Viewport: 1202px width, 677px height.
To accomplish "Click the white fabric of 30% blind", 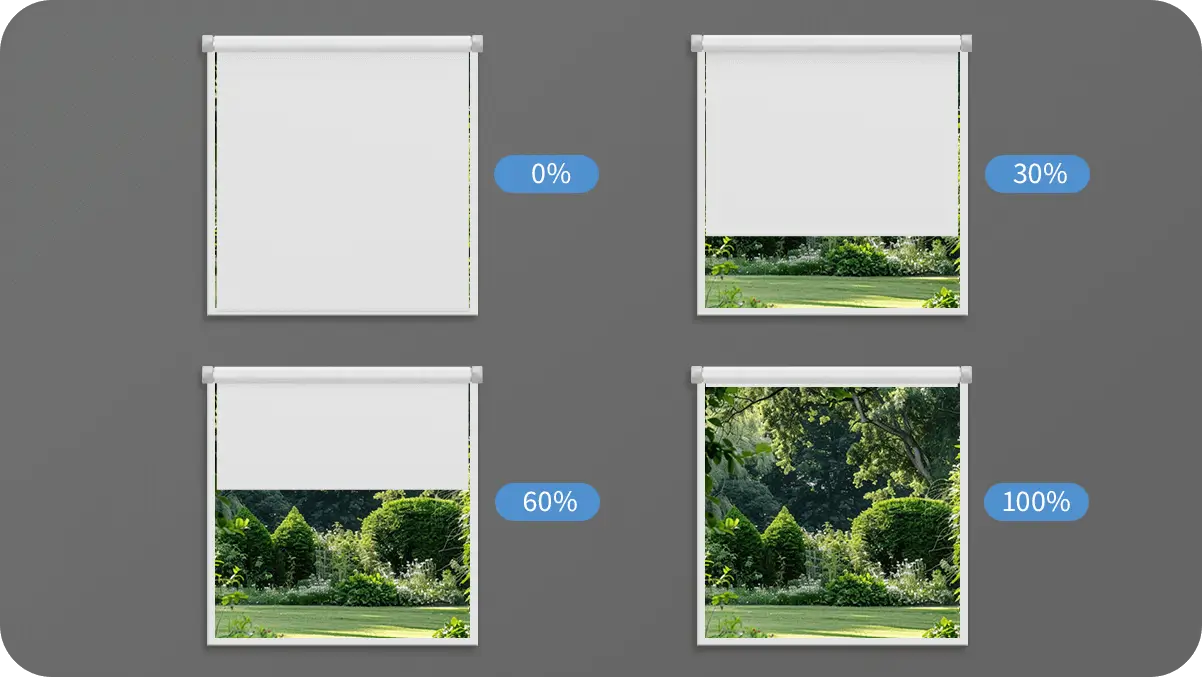I will (x=832, y=144).
